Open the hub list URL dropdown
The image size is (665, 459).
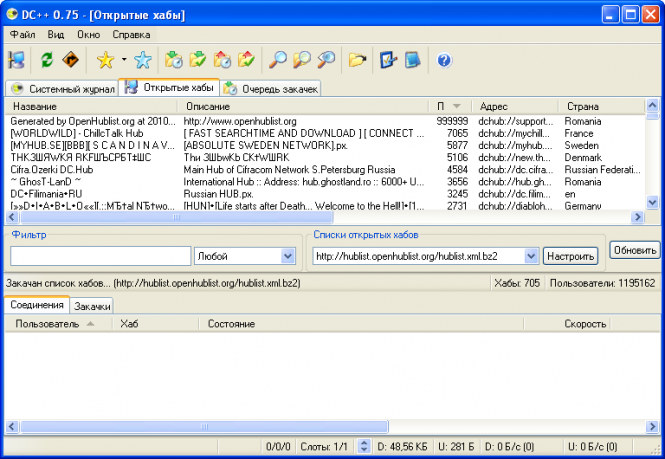point(425,256)
